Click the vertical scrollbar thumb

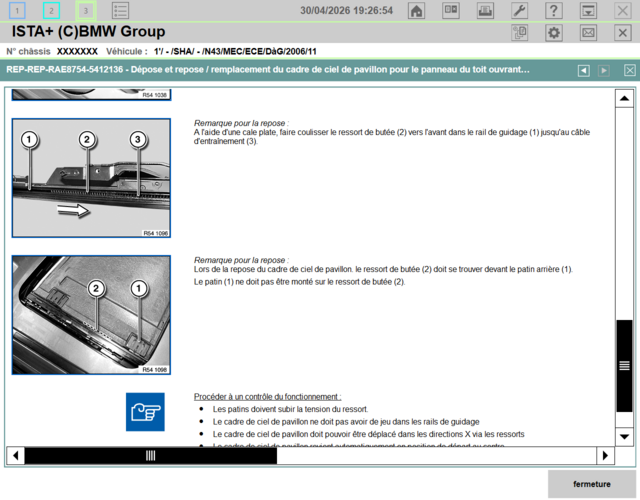(x=624, y=366)
